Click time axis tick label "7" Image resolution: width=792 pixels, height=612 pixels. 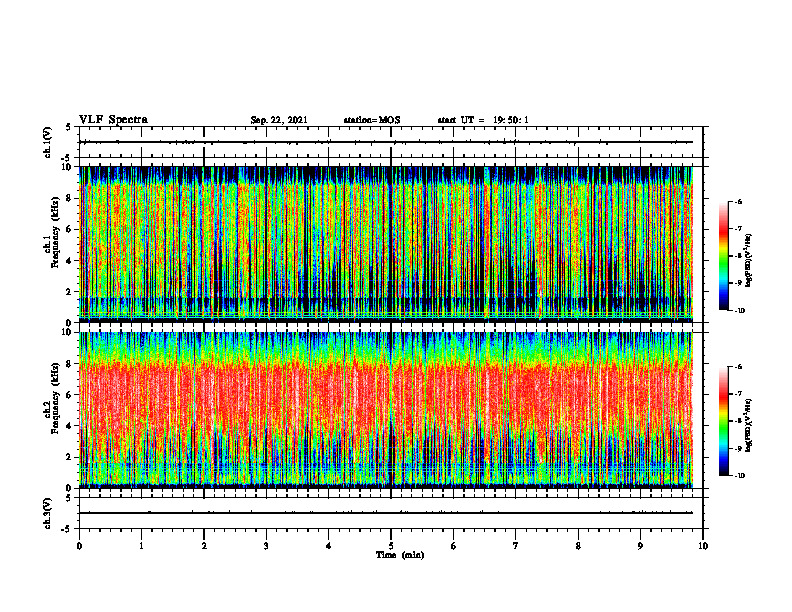[x=516, y=545]
